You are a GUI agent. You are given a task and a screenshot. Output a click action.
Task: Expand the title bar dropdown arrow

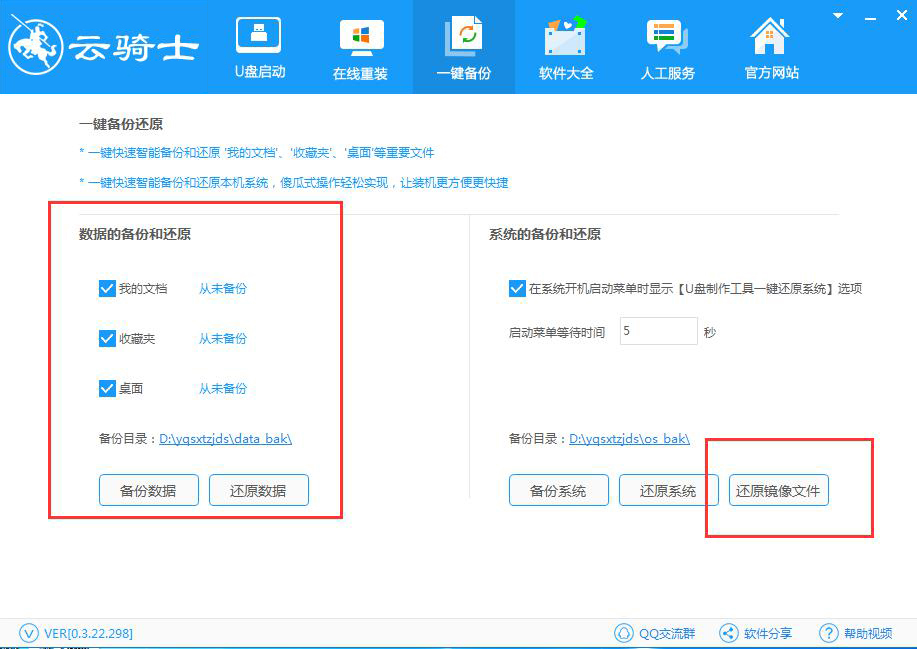836,16
